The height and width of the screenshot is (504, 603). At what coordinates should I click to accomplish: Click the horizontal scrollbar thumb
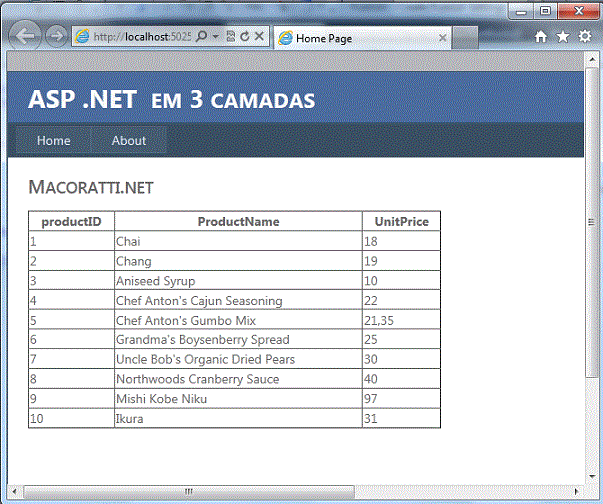189,491
